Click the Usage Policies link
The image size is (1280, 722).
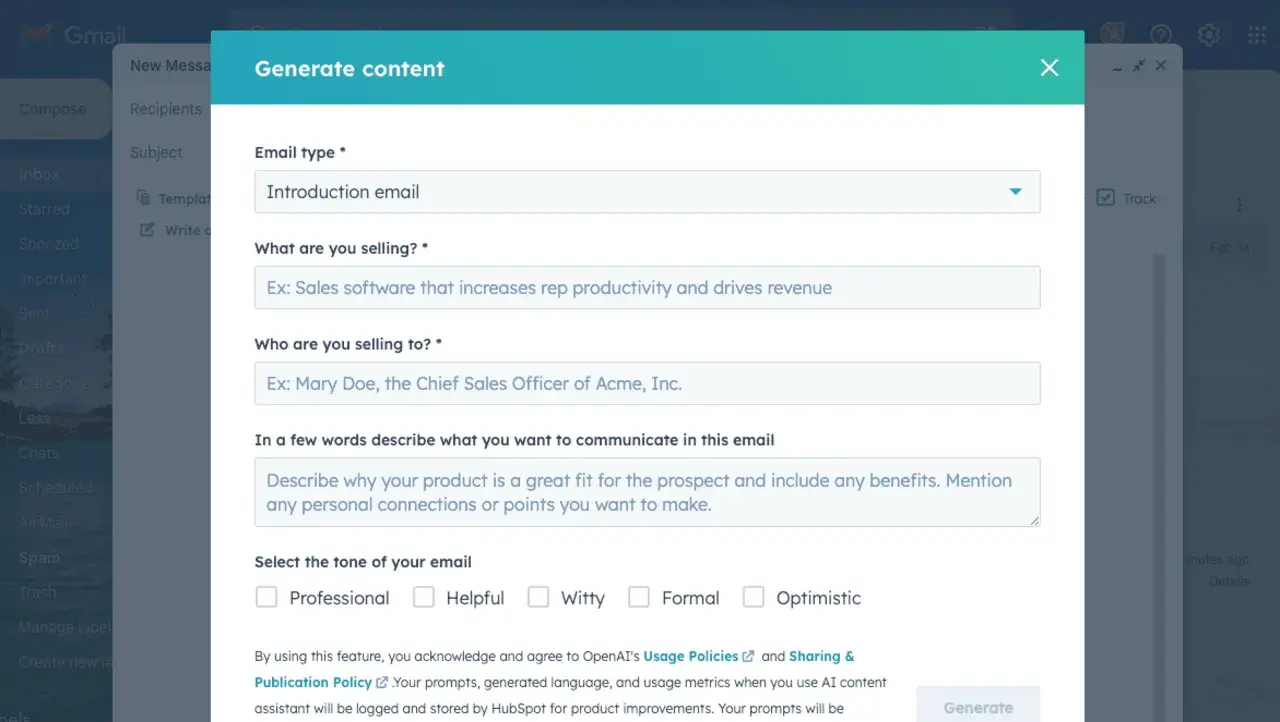tap(691, 656)
